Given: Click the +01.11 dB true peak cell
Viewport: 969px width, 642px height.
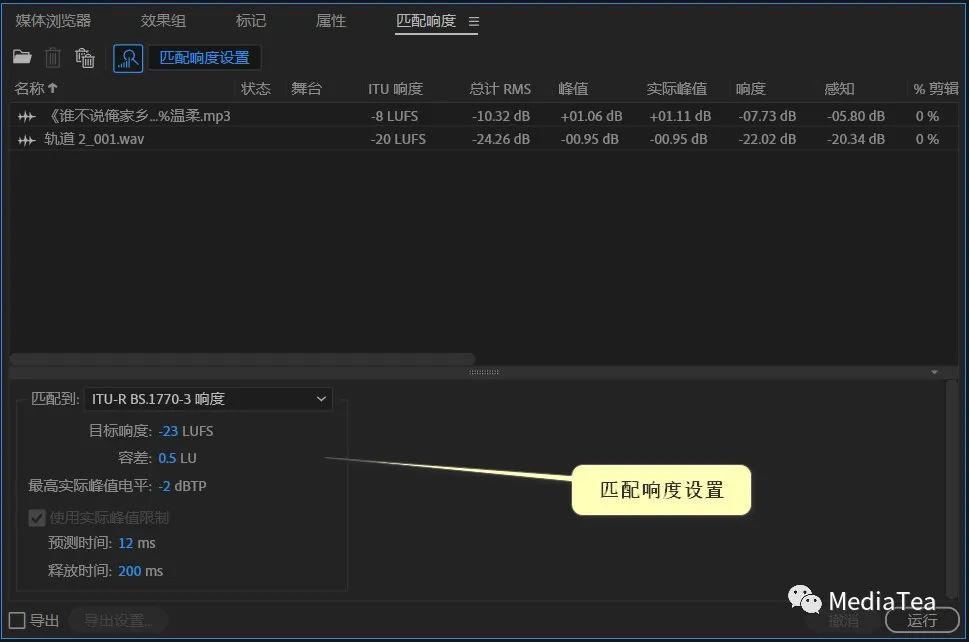Looking at the screenshot, I should [x=680, y=116].
